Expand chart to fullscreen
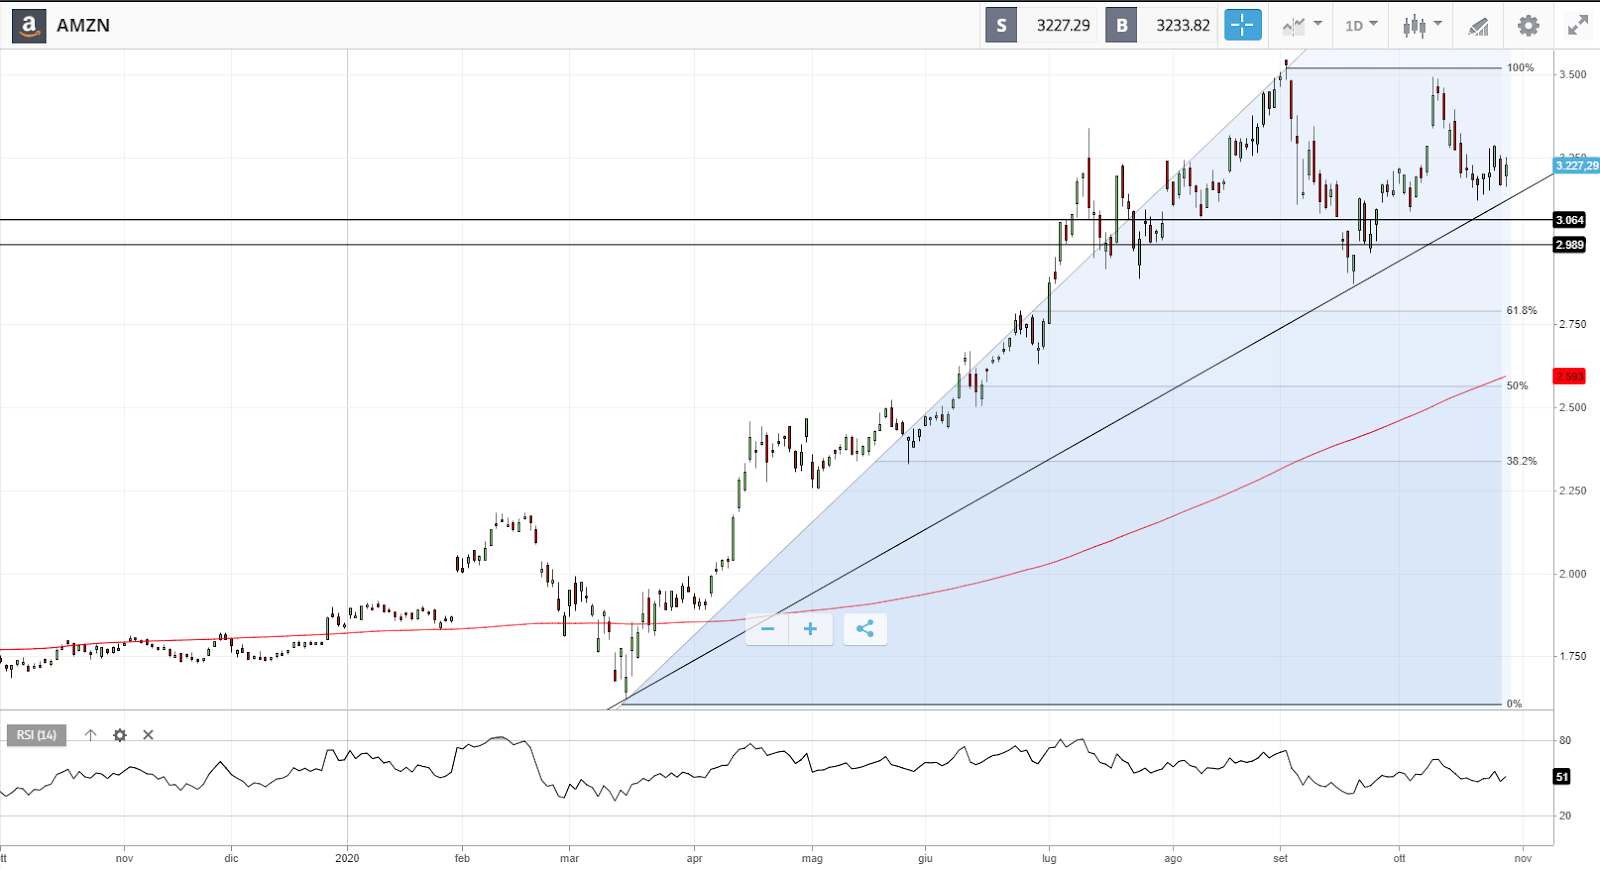 [x=1578, y=25]
